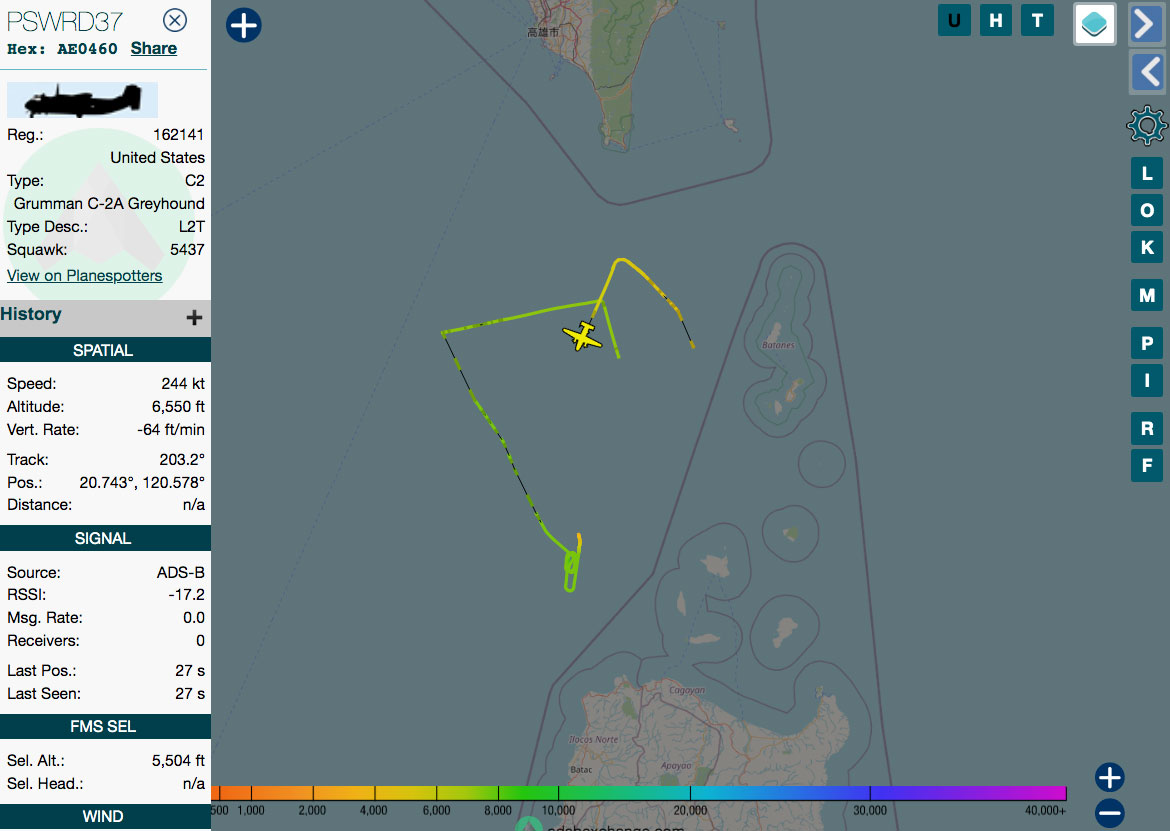The height and width of the screenshot is (831, 1170).
Task: Select the yellow aircraft icon on map
Action: click(582, 336)
